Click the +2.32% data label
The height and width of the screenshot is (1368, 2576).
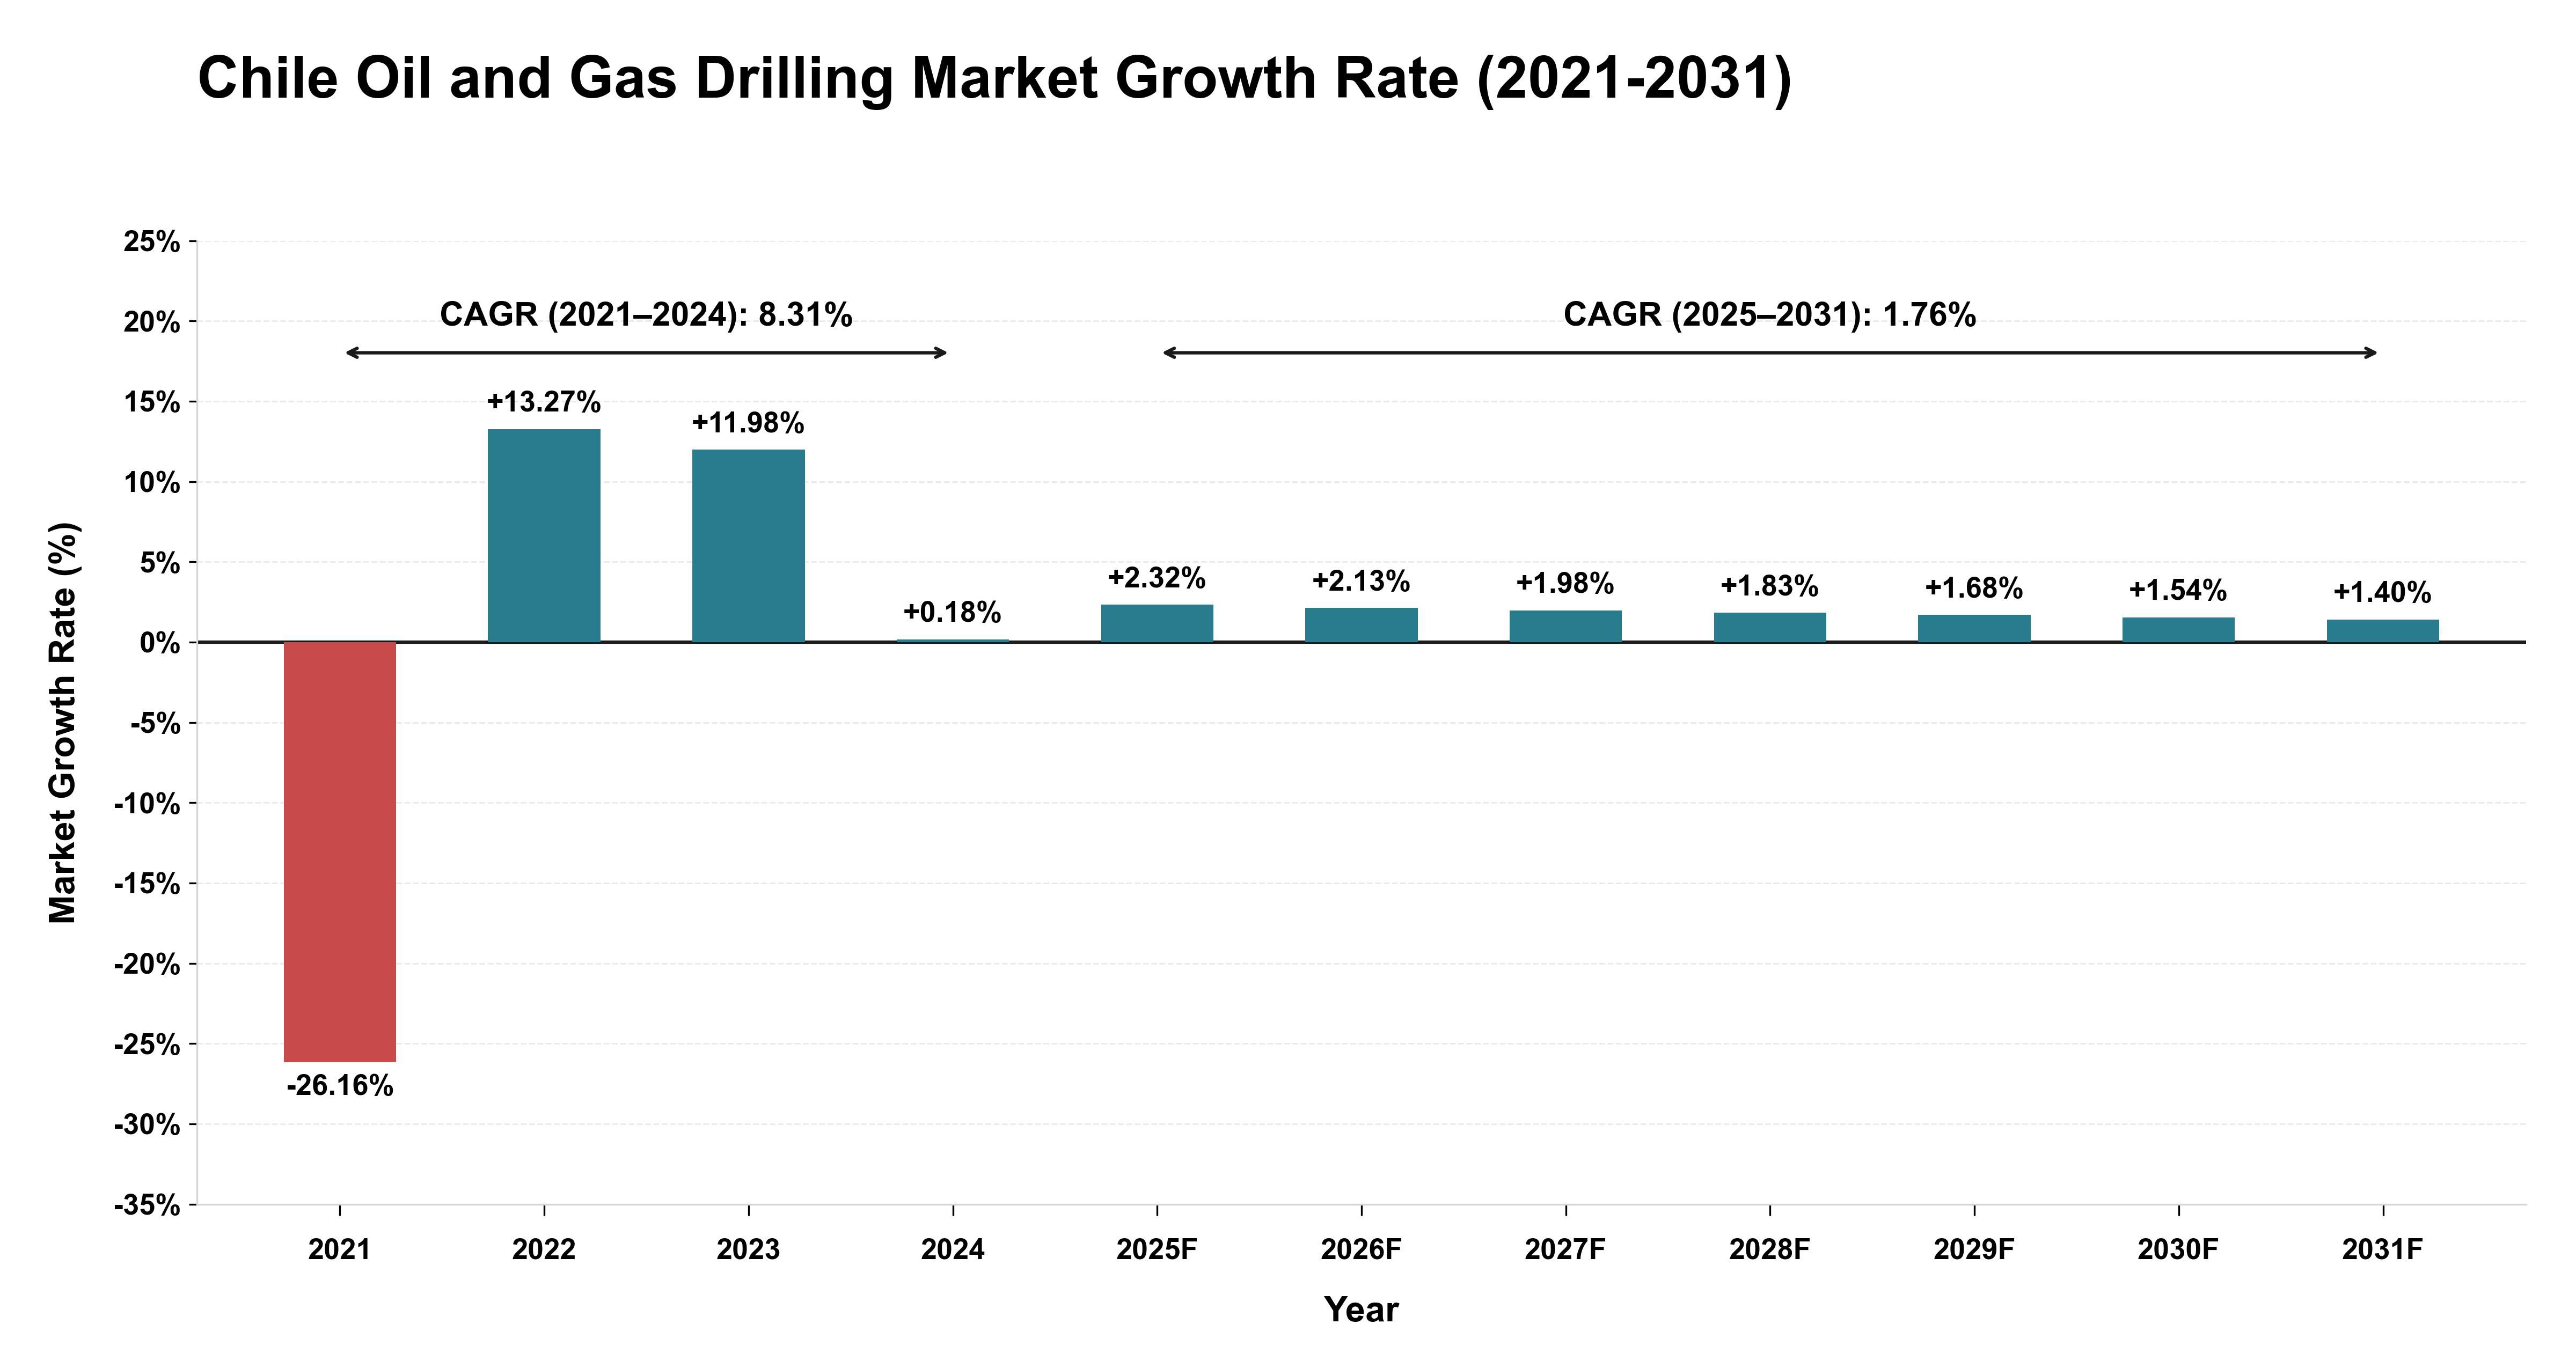pos(1157,578)
